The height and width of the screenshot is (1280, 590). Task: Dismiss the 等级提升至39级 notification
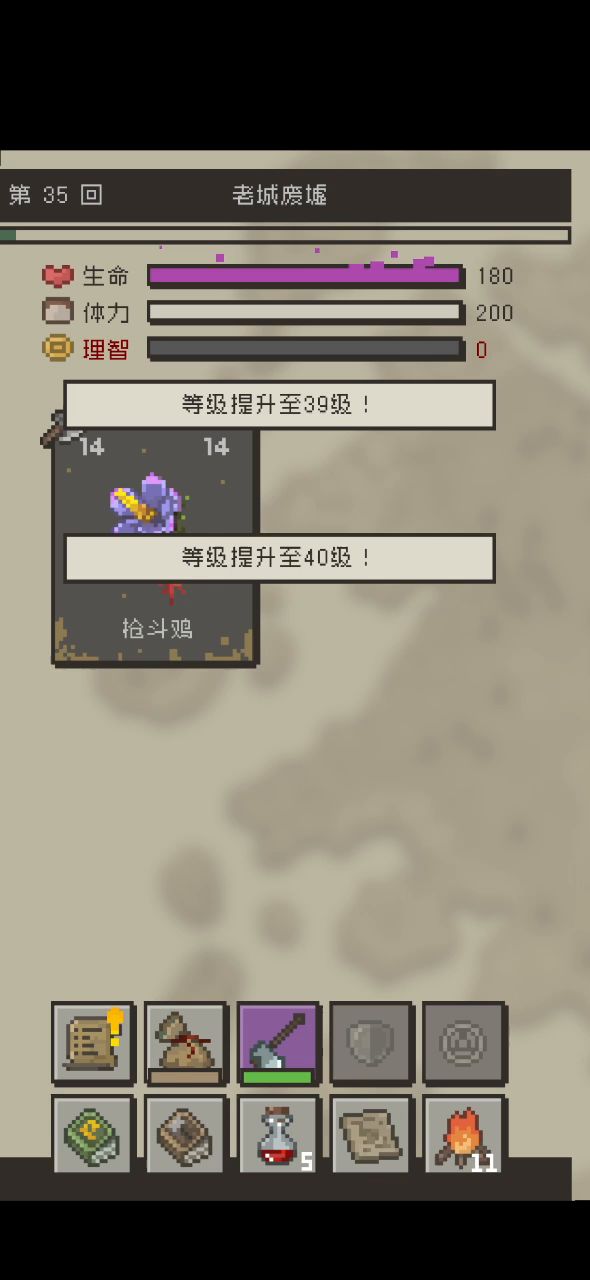pyautogui.click(x=279, y=405)
